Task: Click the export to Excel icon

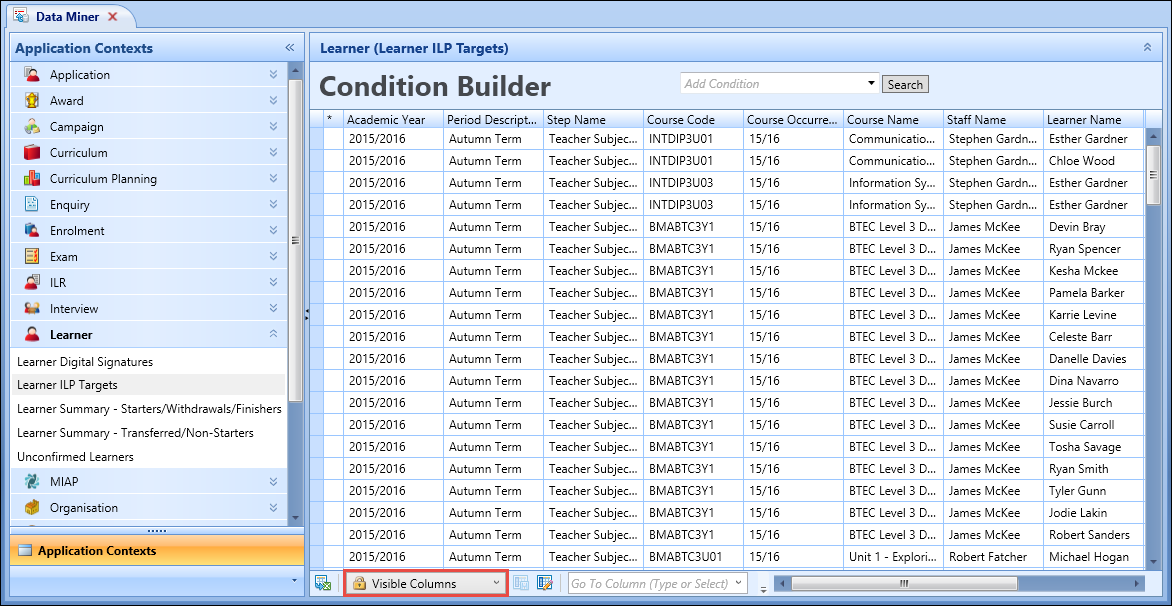Action: click(322, 581)
